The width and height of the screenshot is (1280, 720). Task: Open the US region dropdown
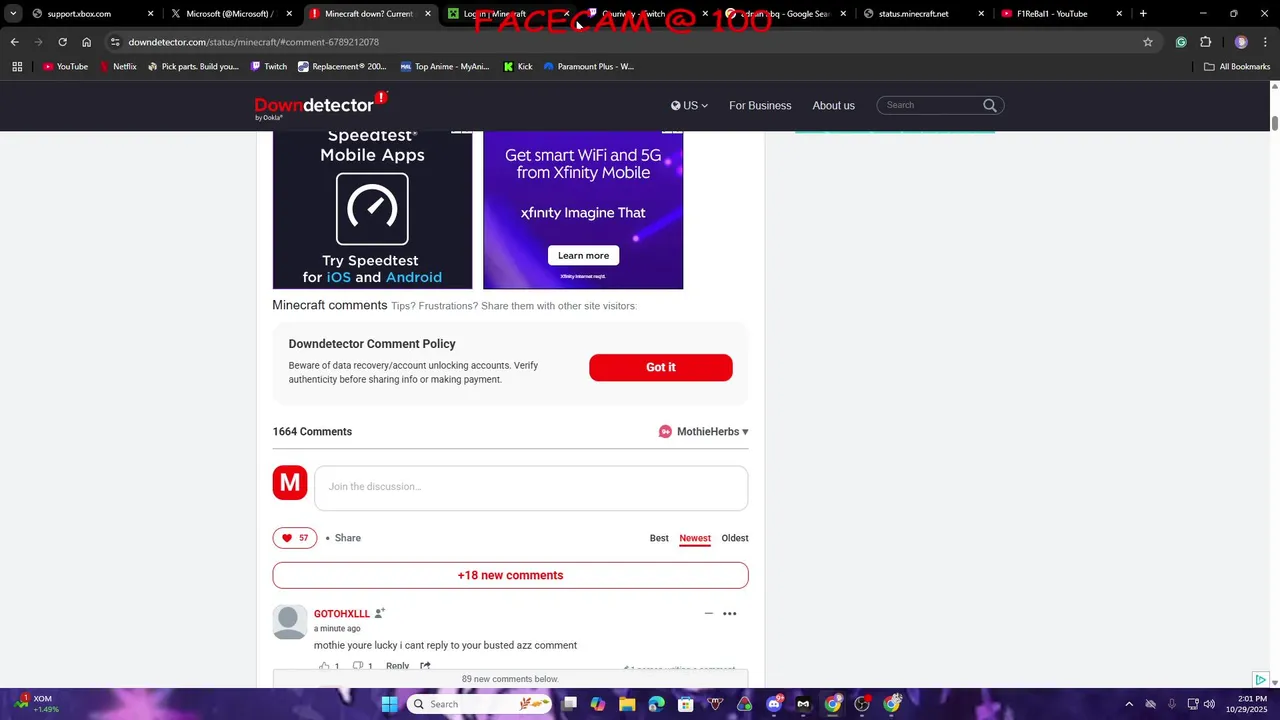coord(689,105)
